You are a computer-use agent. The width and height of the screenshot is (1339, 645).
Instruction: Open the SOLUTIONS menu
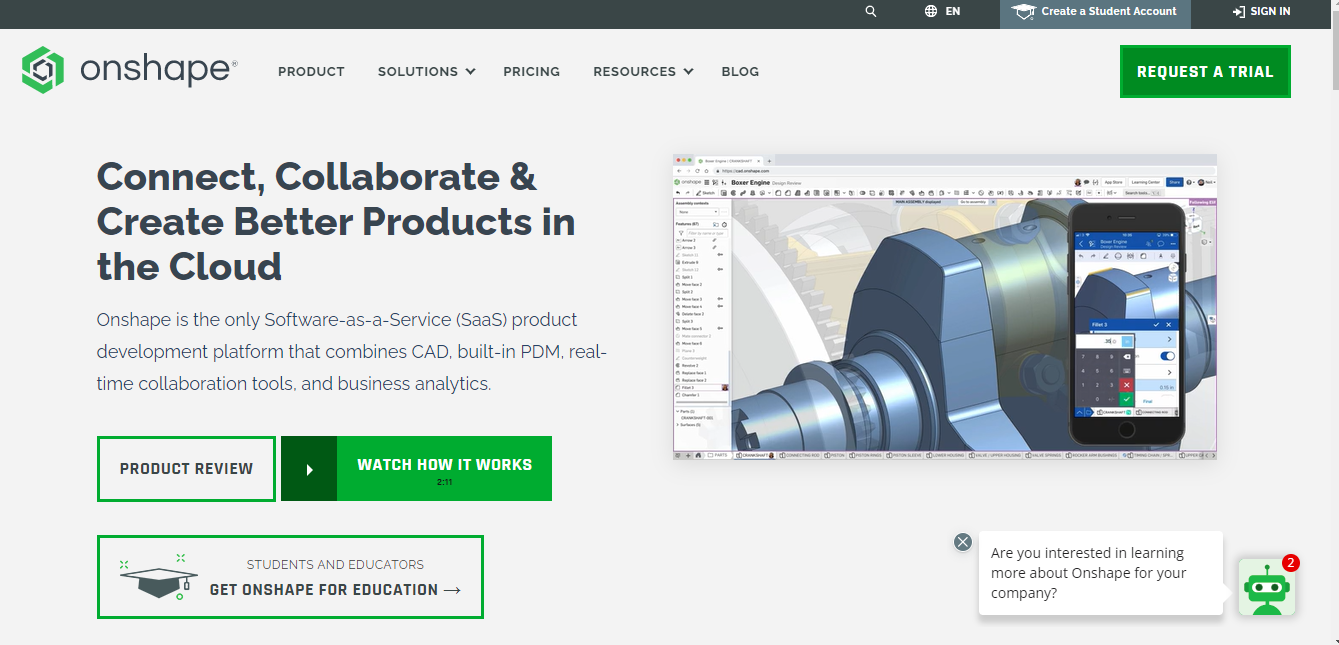pyautogui.click(x=418, y=72)
